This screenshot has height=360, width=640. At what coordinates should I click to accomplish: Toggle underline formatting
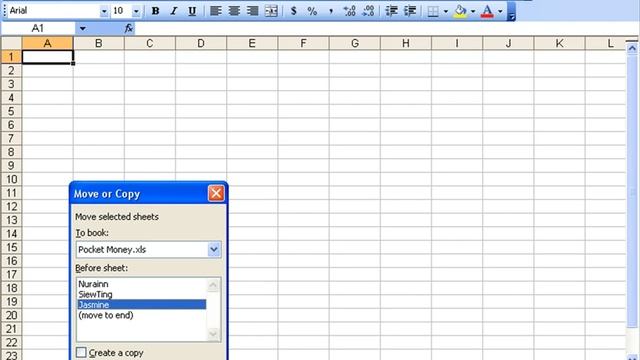[x=192, y=11]
